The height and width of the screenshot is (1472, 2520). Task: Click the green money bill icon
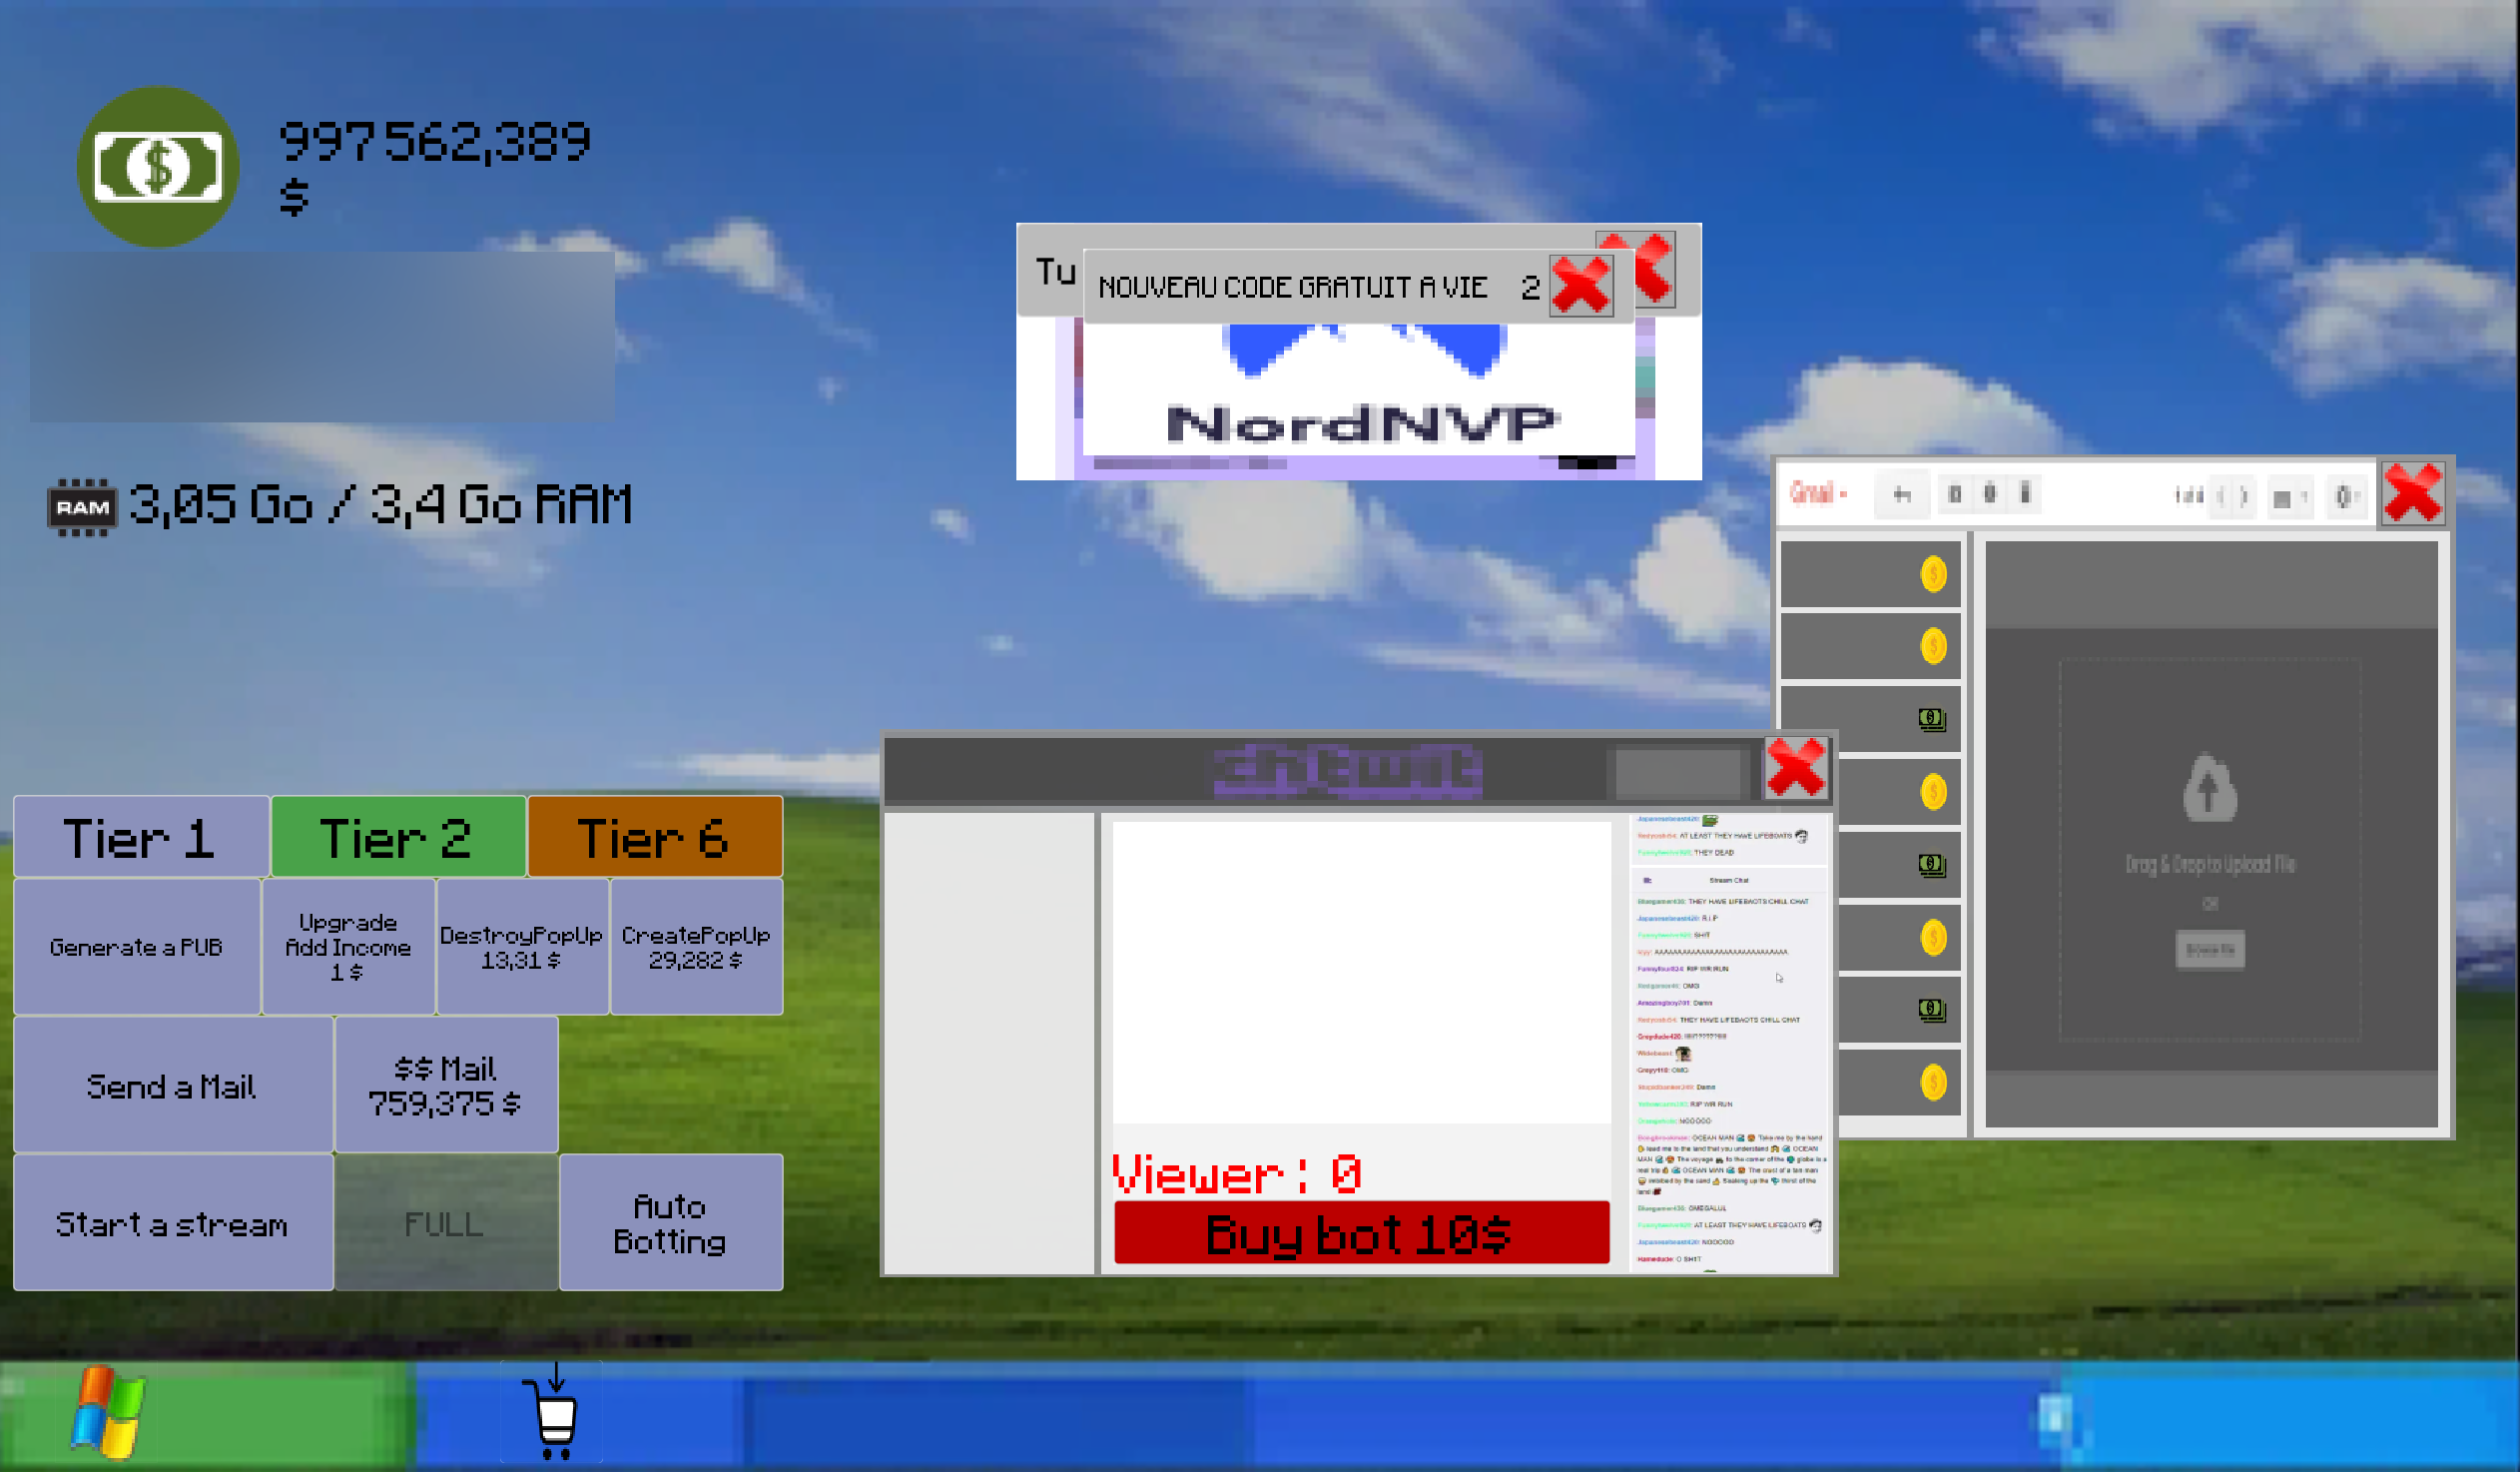coord(158,166)
